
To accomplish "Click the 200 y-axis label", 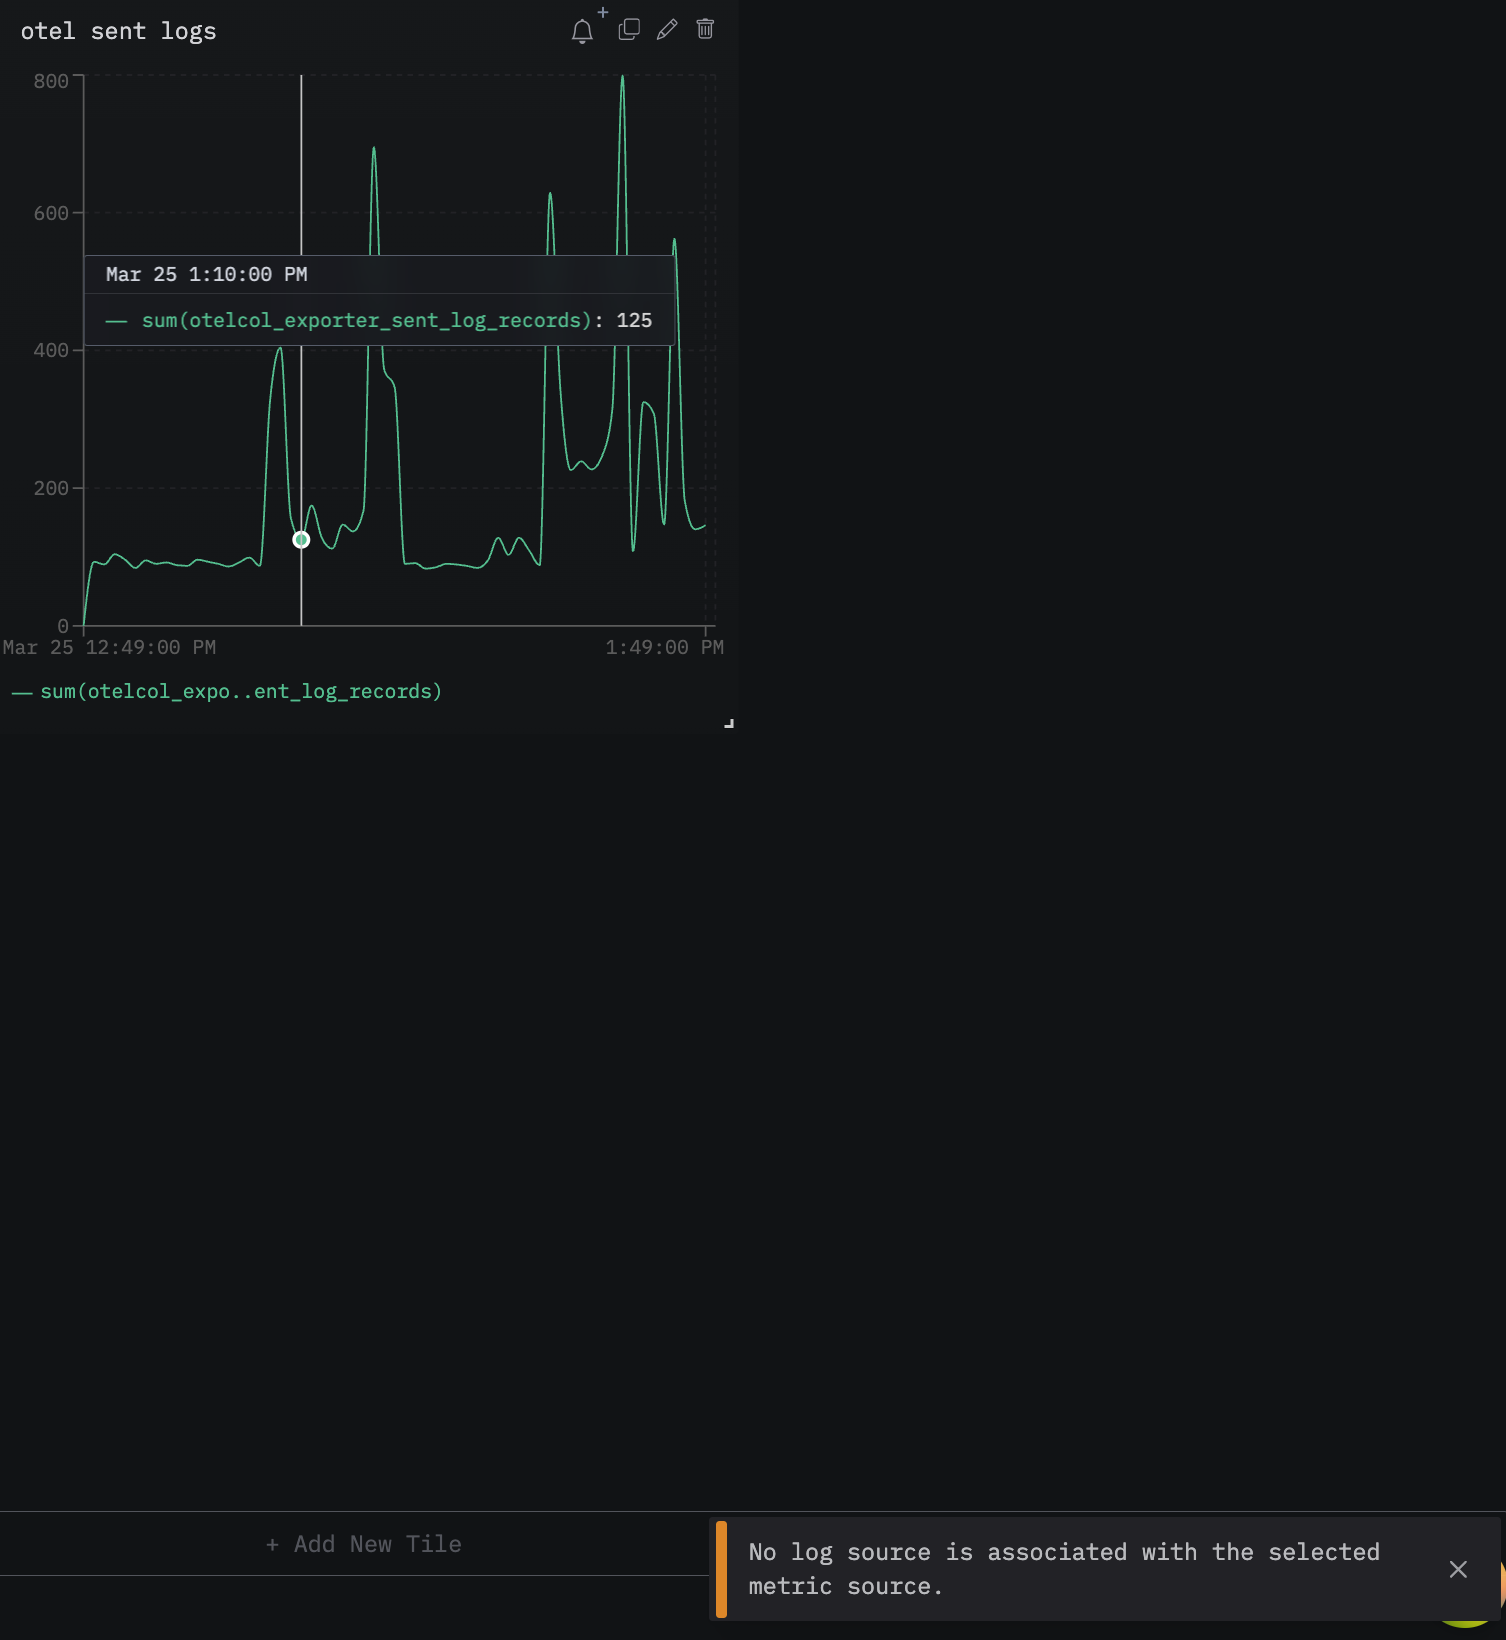I will tap(51, 488).
